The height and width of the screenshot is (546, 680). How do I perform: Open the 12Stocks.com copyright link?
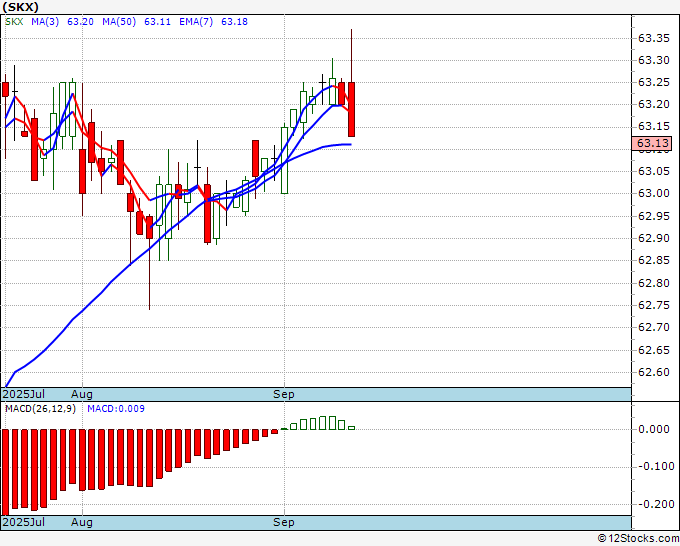[x=638, y=538]
